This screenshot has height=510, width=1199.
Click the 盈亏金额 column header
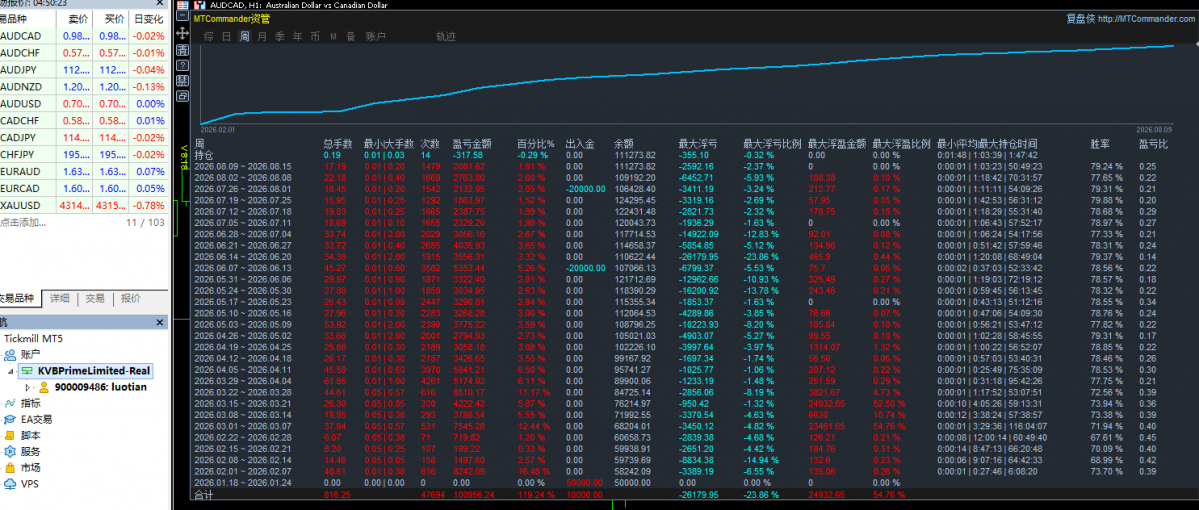click(472, 143)
